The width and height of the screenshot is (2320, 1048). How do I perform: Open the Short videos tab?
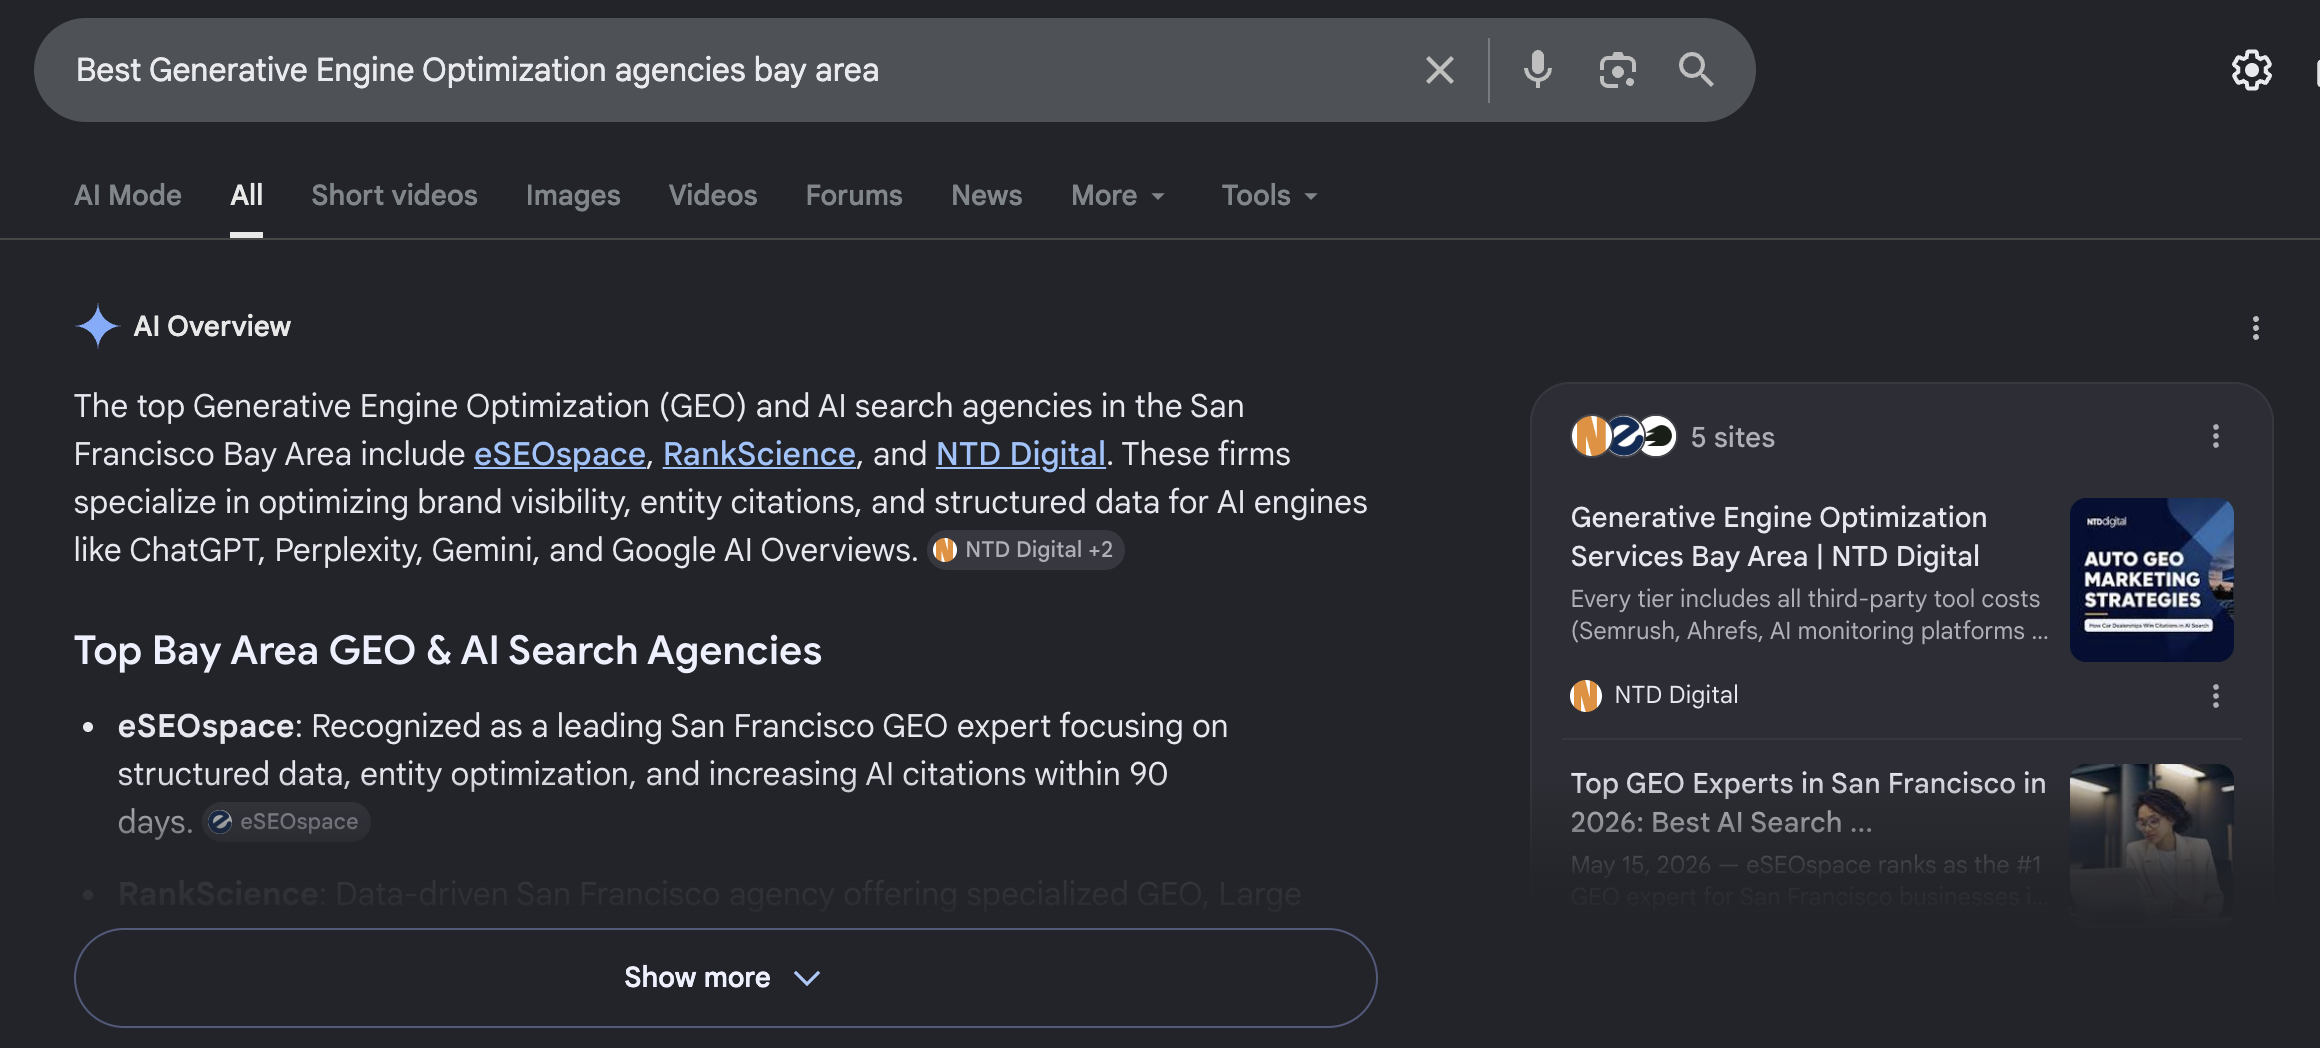[394, 195]
